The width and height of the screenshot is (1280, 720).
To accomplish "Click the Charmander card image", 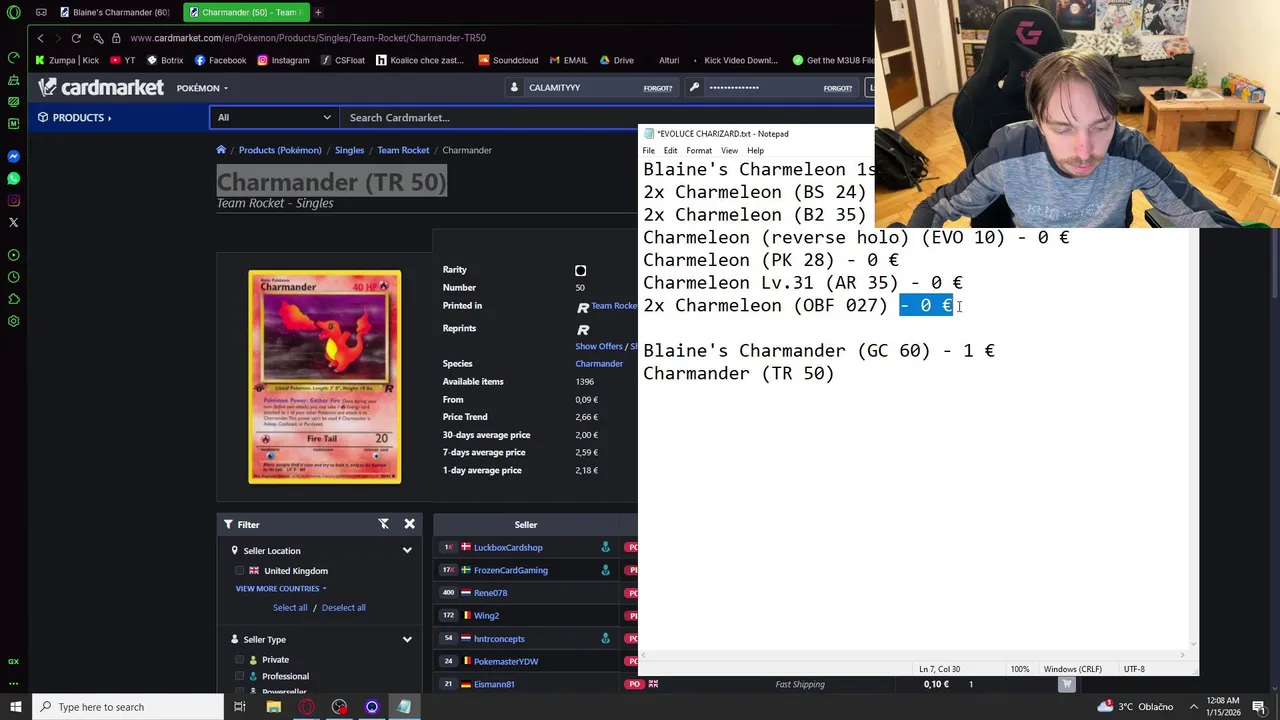I will pos(325,377).
